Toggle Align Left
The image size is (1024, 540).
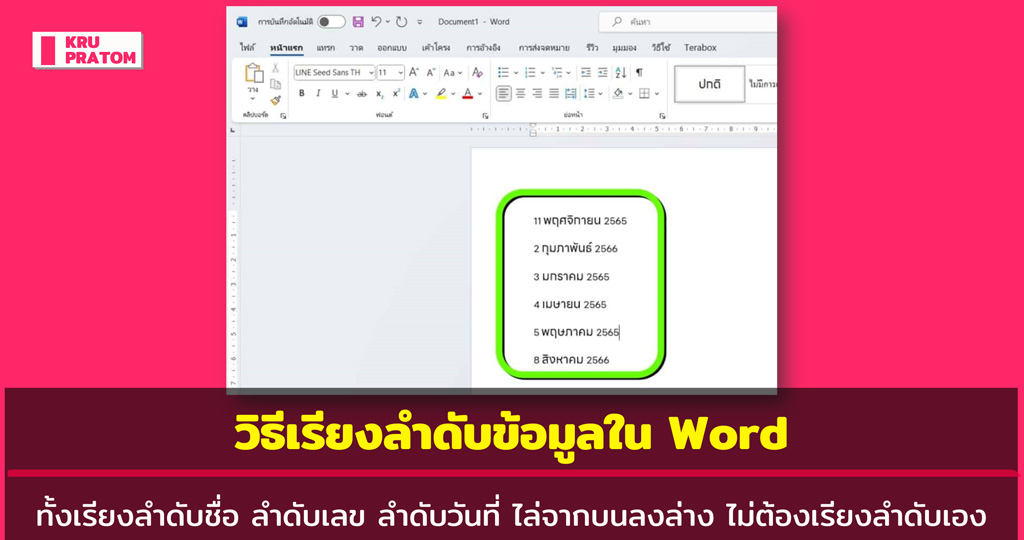pyautogui.click(x=504, y=94)
